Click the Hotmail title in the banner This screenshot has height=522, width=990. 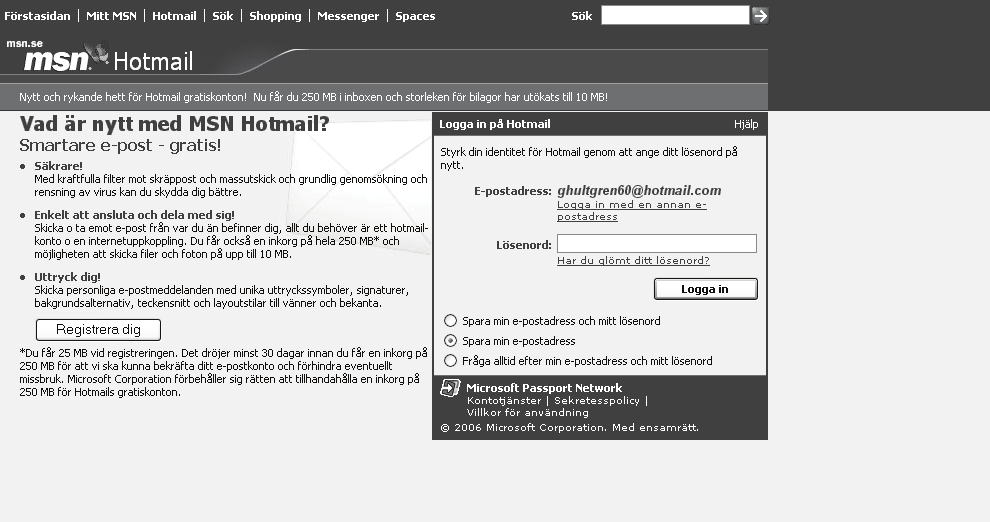coord(153,62)
